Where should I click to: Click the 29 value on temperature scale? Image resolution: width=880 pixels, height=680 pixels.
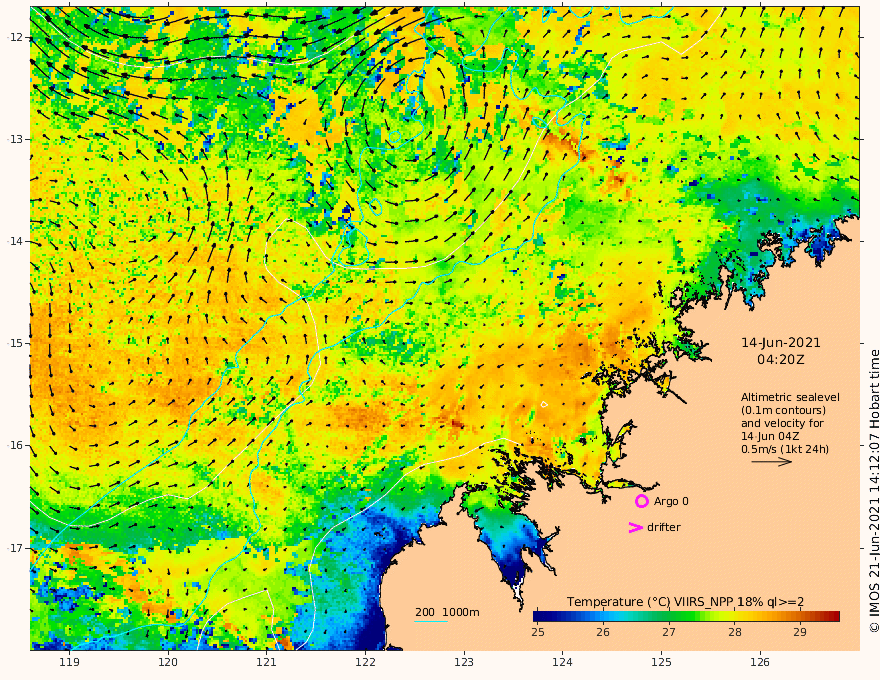(x=800, y=632)
